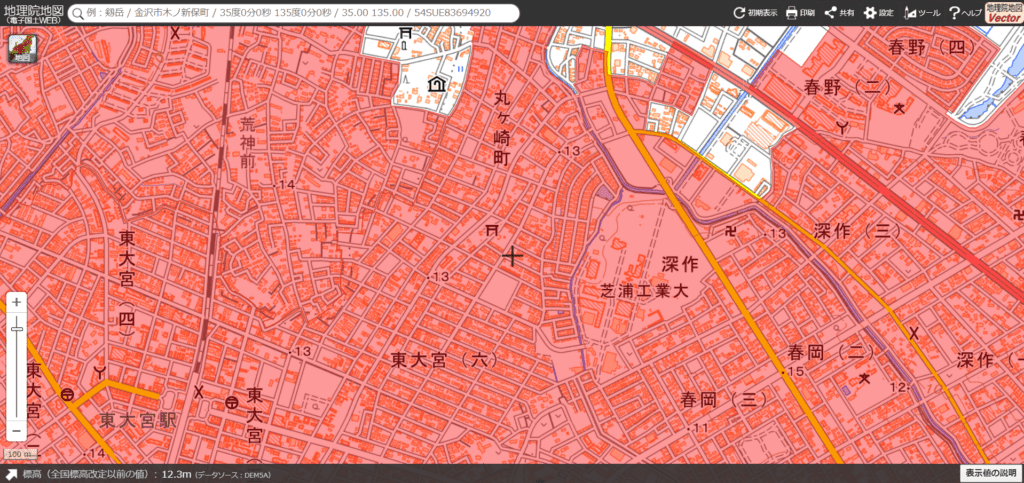Open the map layer selector (地図) icon
The image size is (1024, 483).
(22, 49)
